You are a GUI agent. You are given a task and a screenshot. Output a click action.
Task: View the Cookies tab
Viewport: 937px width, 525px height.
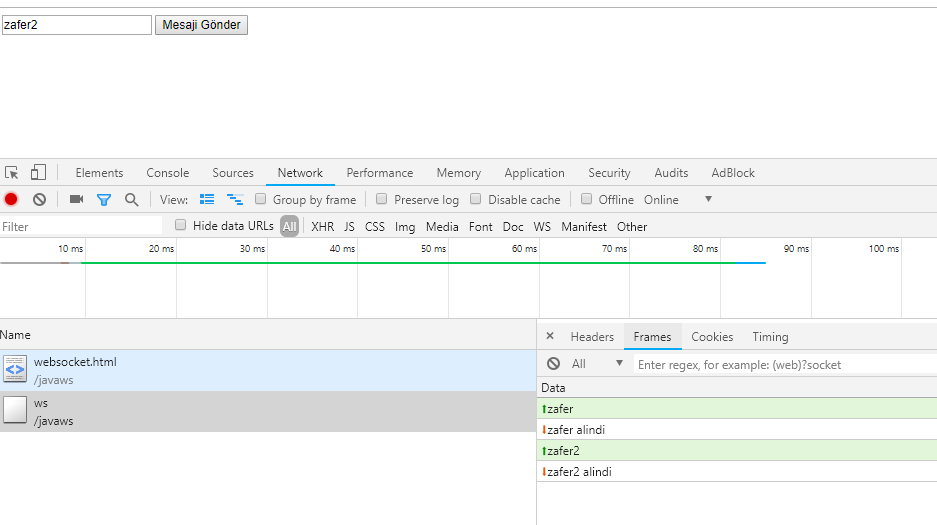click(x=712, y=337)
